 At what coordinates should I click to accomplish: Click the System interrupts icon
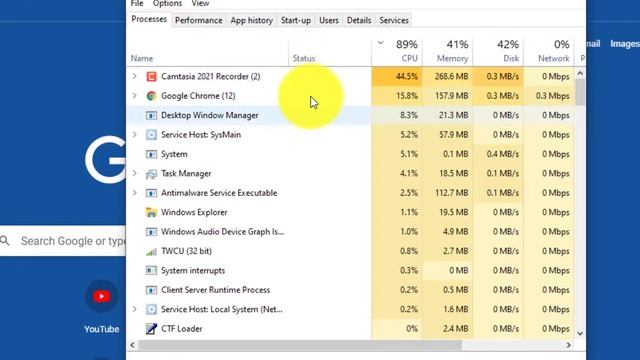pos(151,271)
